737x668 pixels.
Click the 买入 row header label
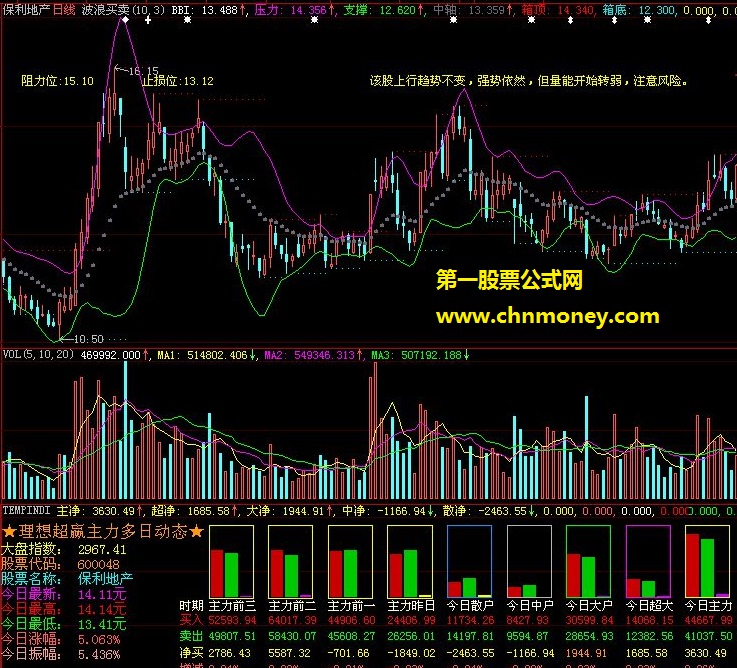(191, 621)
